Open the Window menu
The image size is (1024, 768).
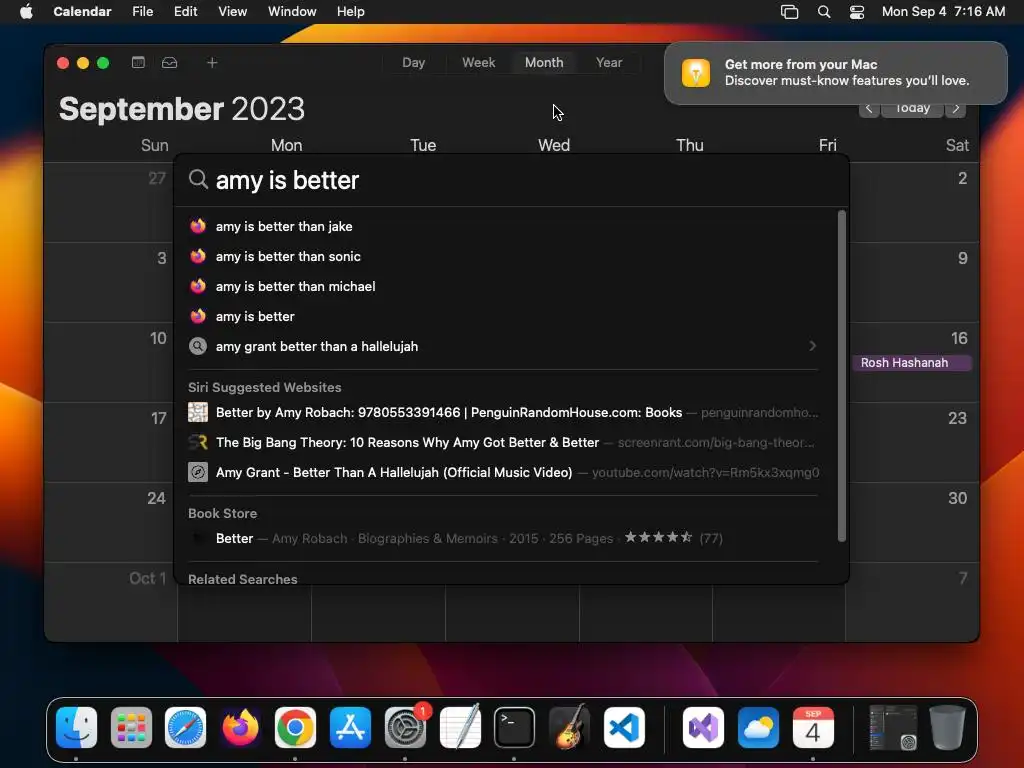(x=292, y=12)
